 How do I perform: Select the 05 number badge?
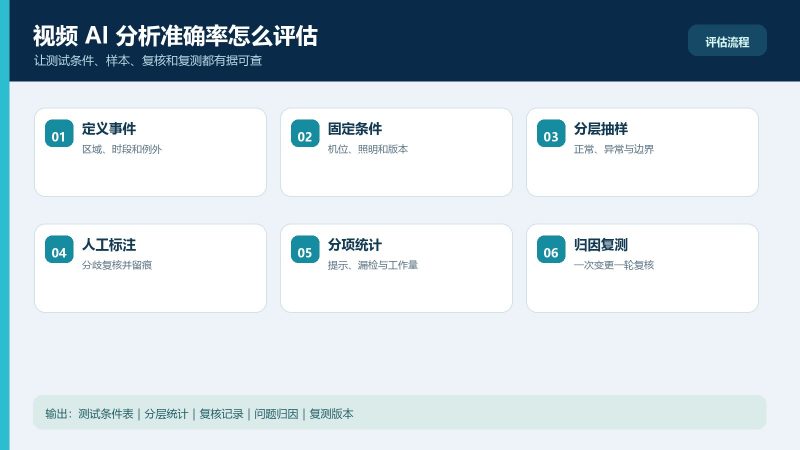305,249
